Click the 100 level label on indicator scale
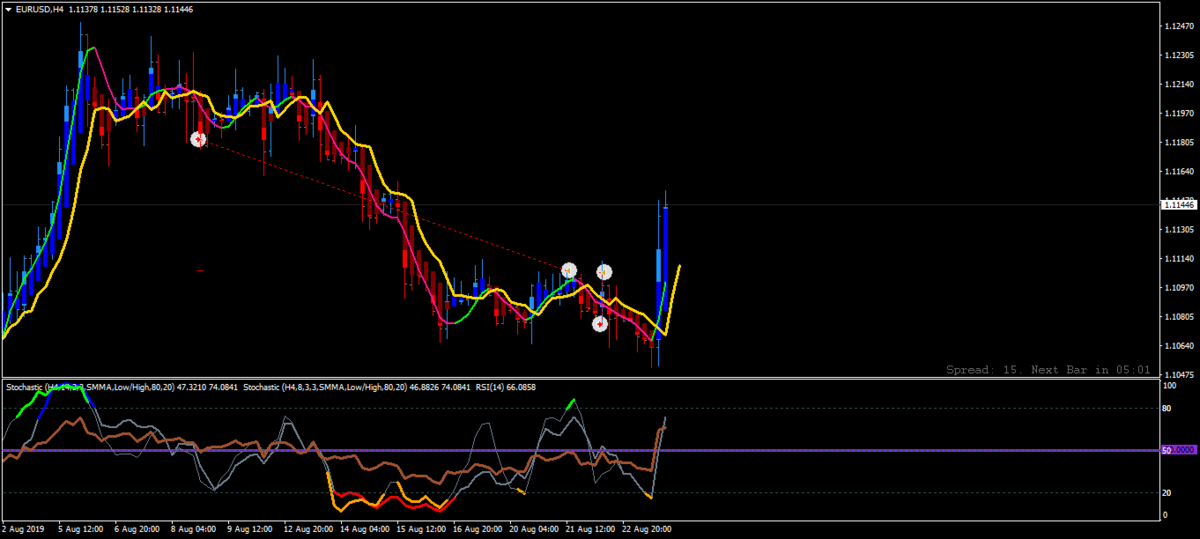1200x539 pixels. [1169, 384]
